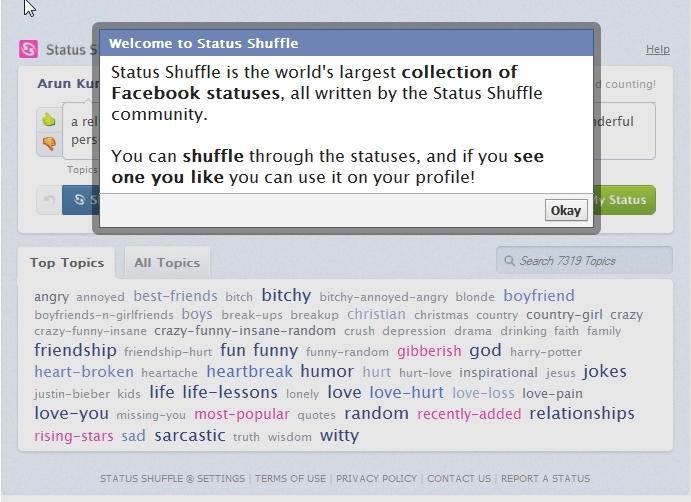
Task: Select the boyfriend topic
Action: (x=539, y=296)
